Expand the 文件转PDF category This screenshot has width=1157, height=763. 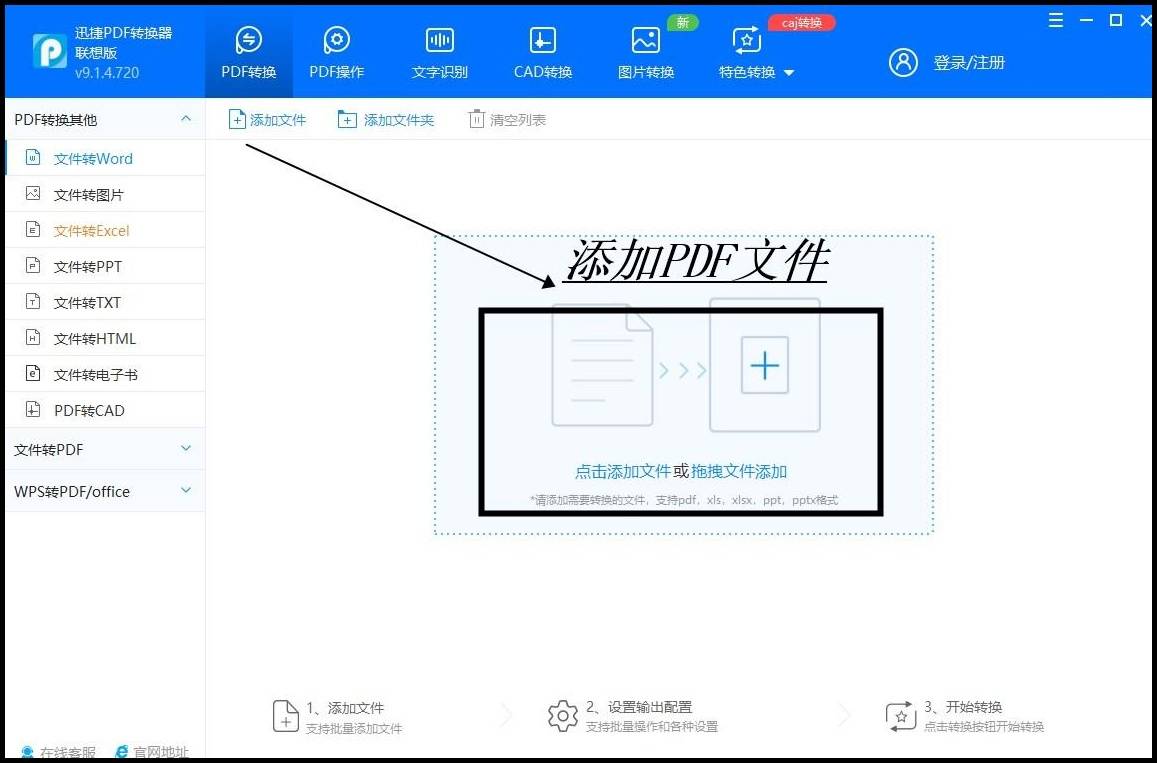105,449
